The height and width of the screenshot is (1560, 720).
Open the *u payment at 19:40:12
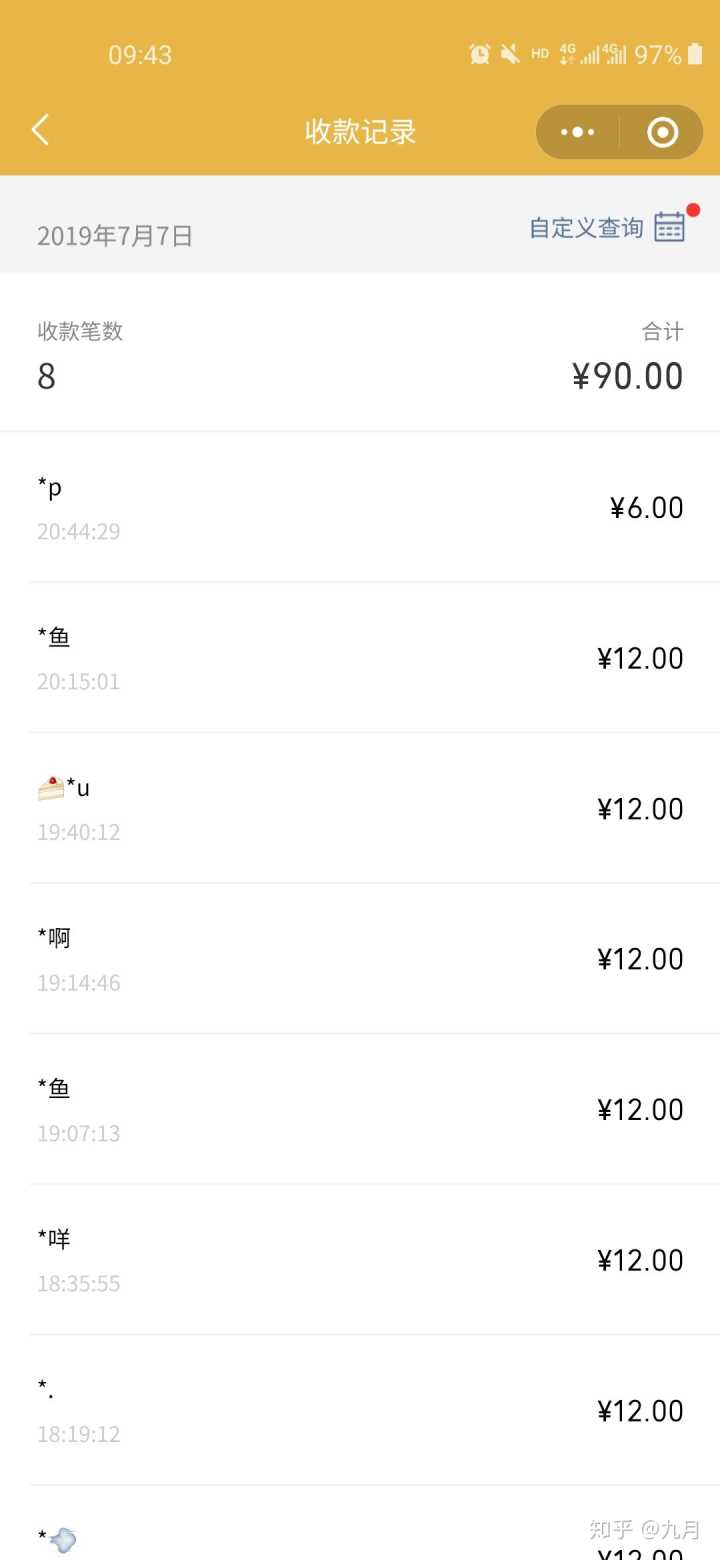(x=360, y=809)
